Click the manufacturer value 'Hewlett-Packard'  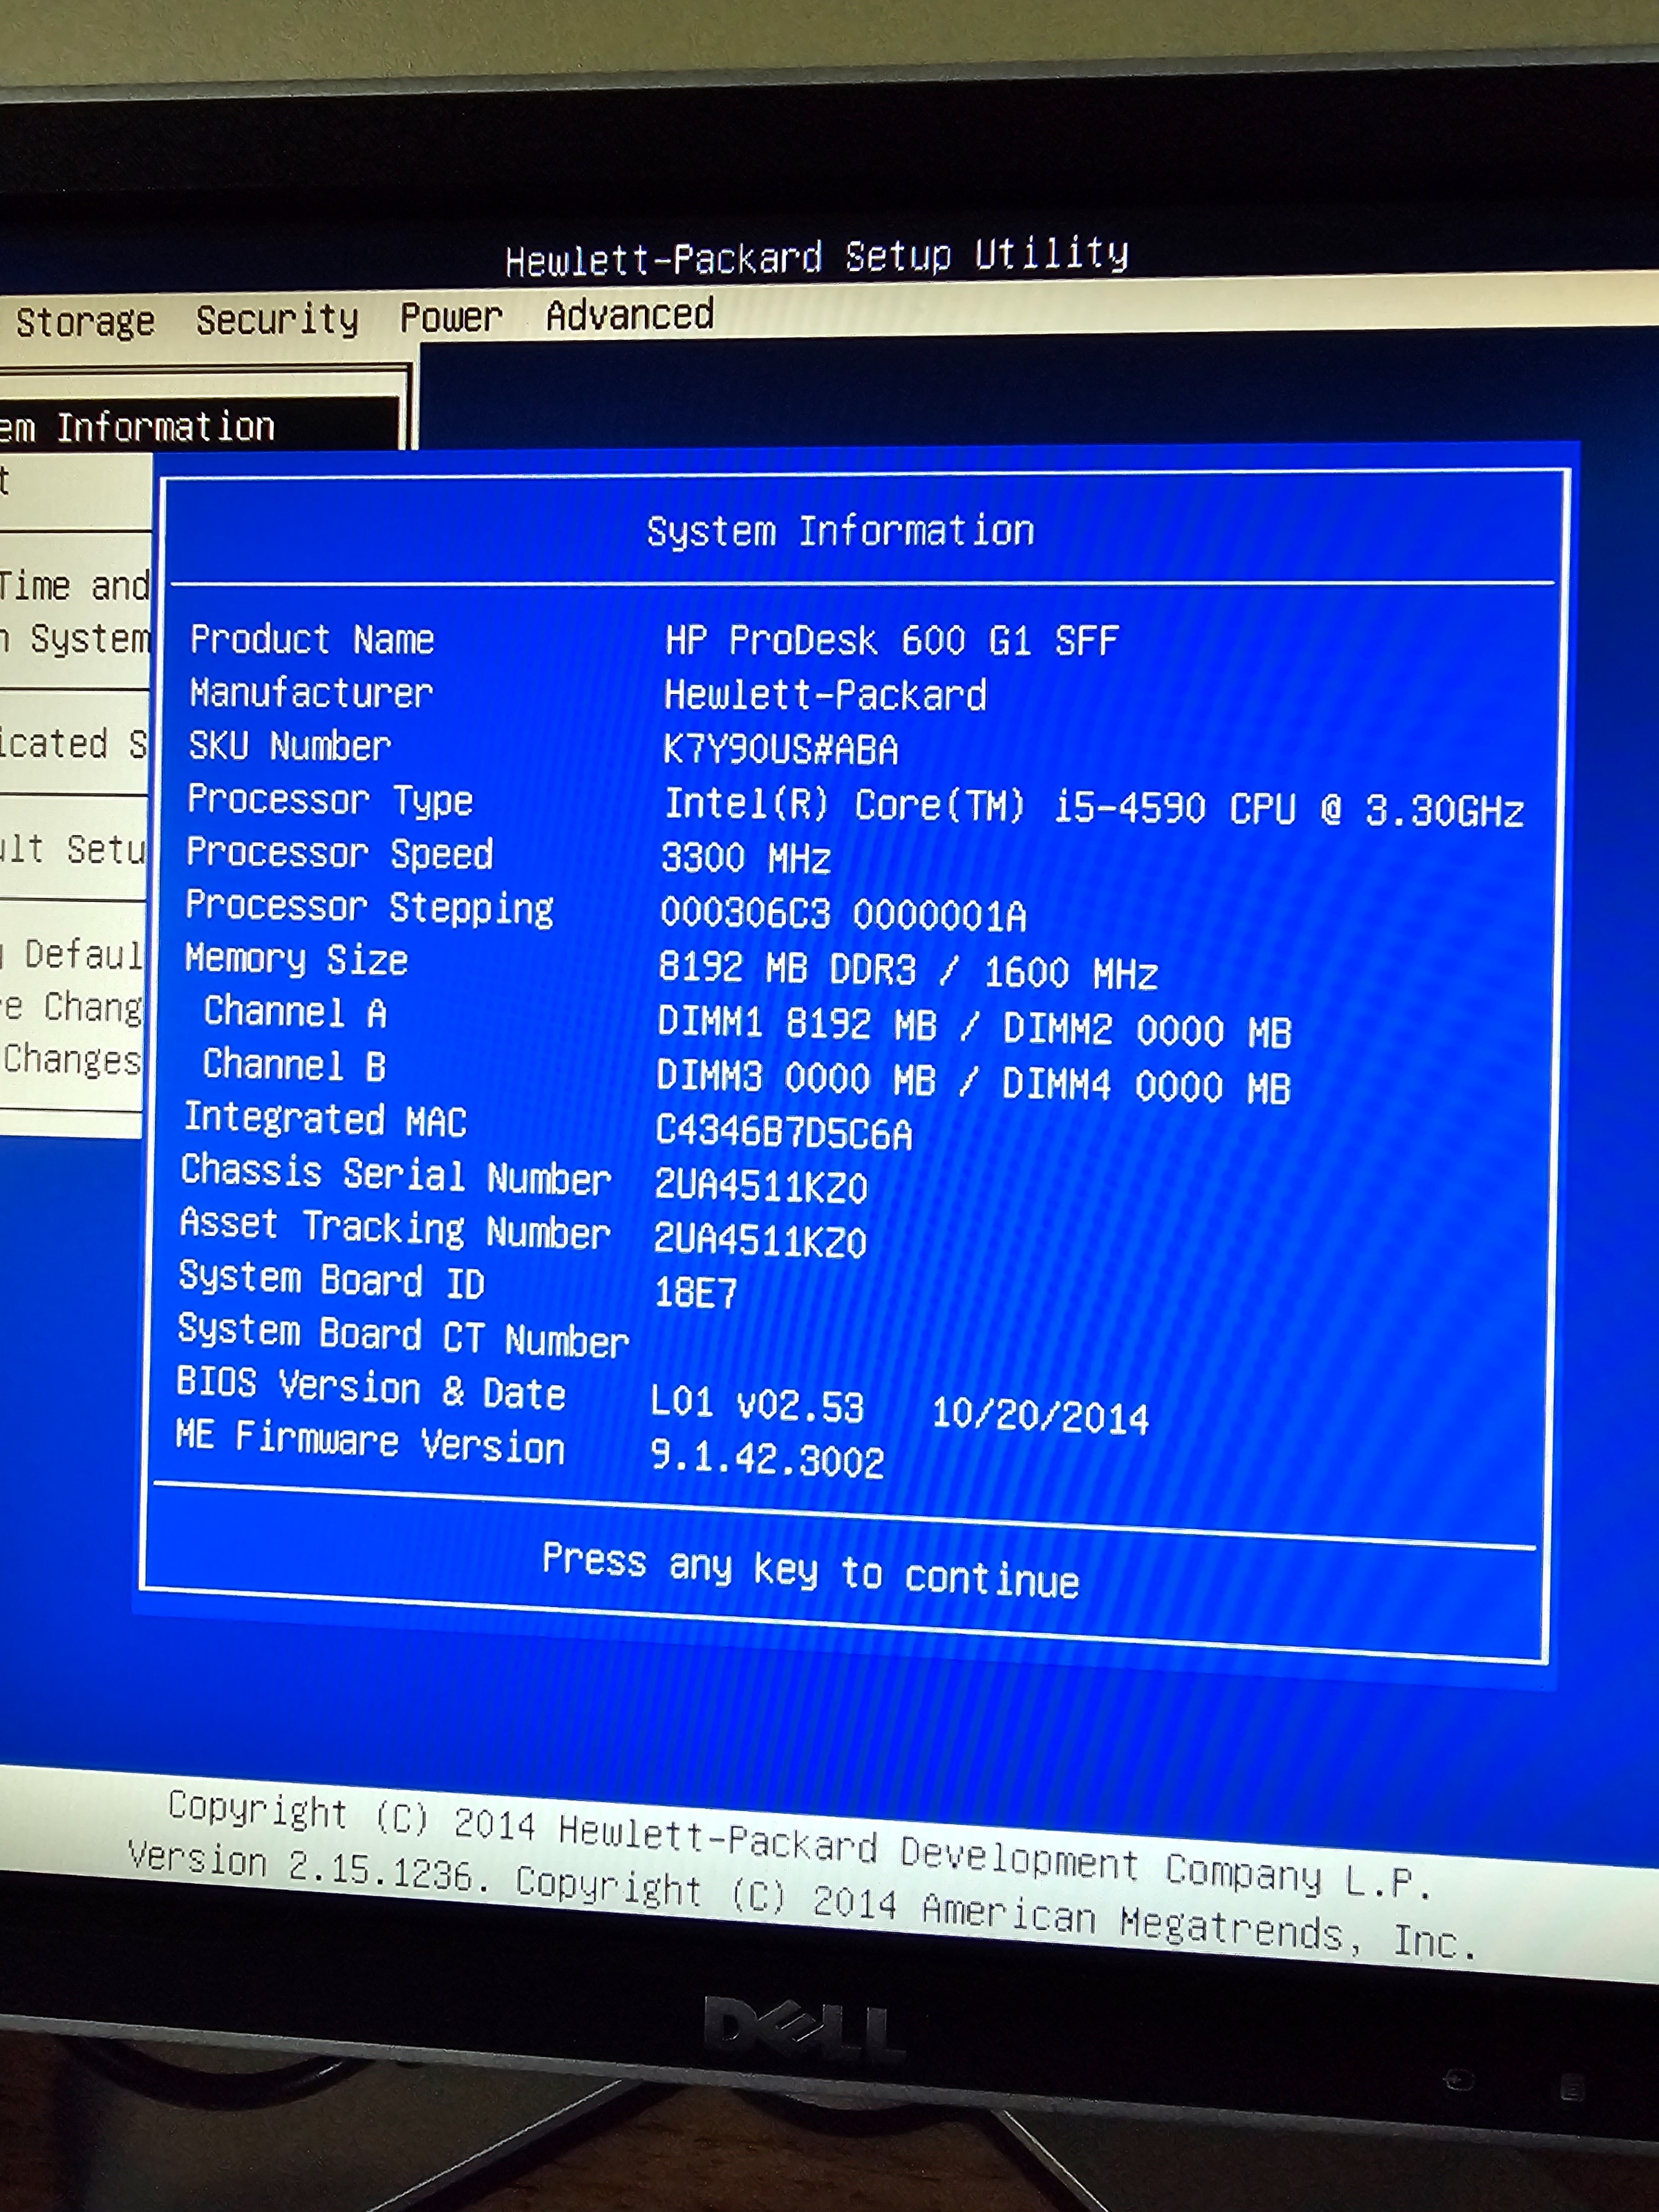click(x=825, y=695)
